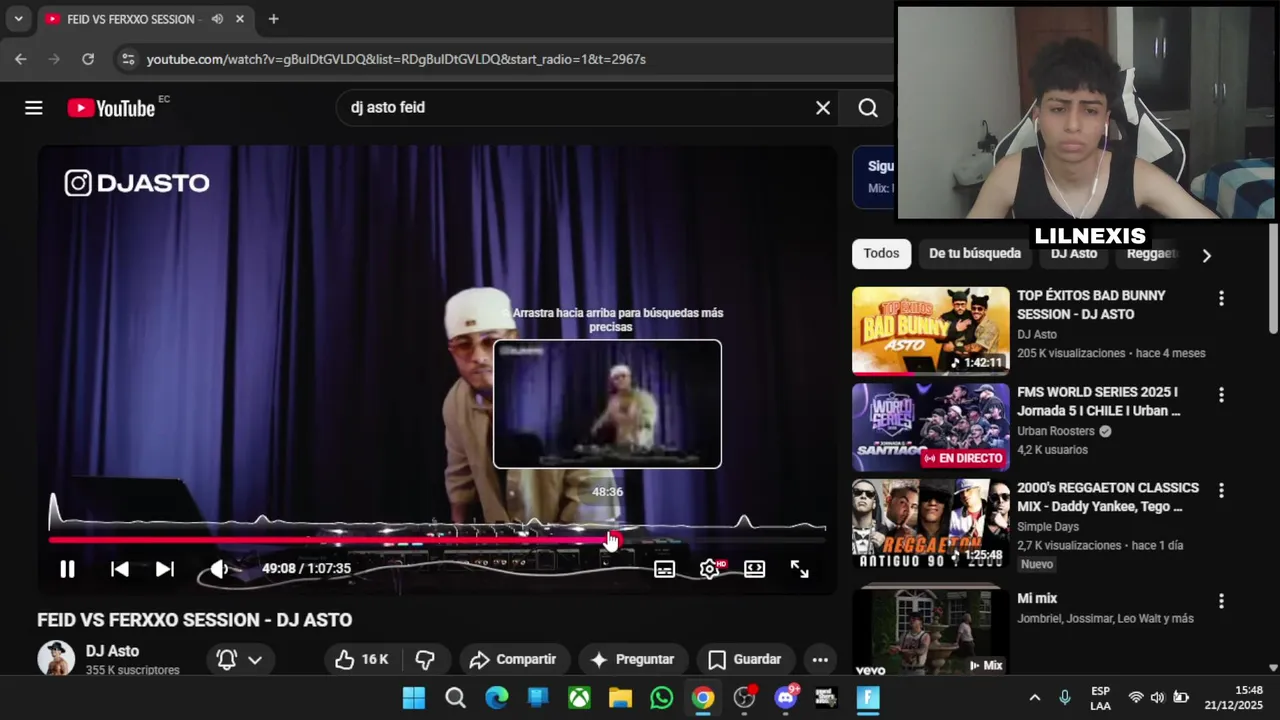The height and width of the screenshot is (720, 1280).
Task: Enter full screen mode
Action: point(799,569)
